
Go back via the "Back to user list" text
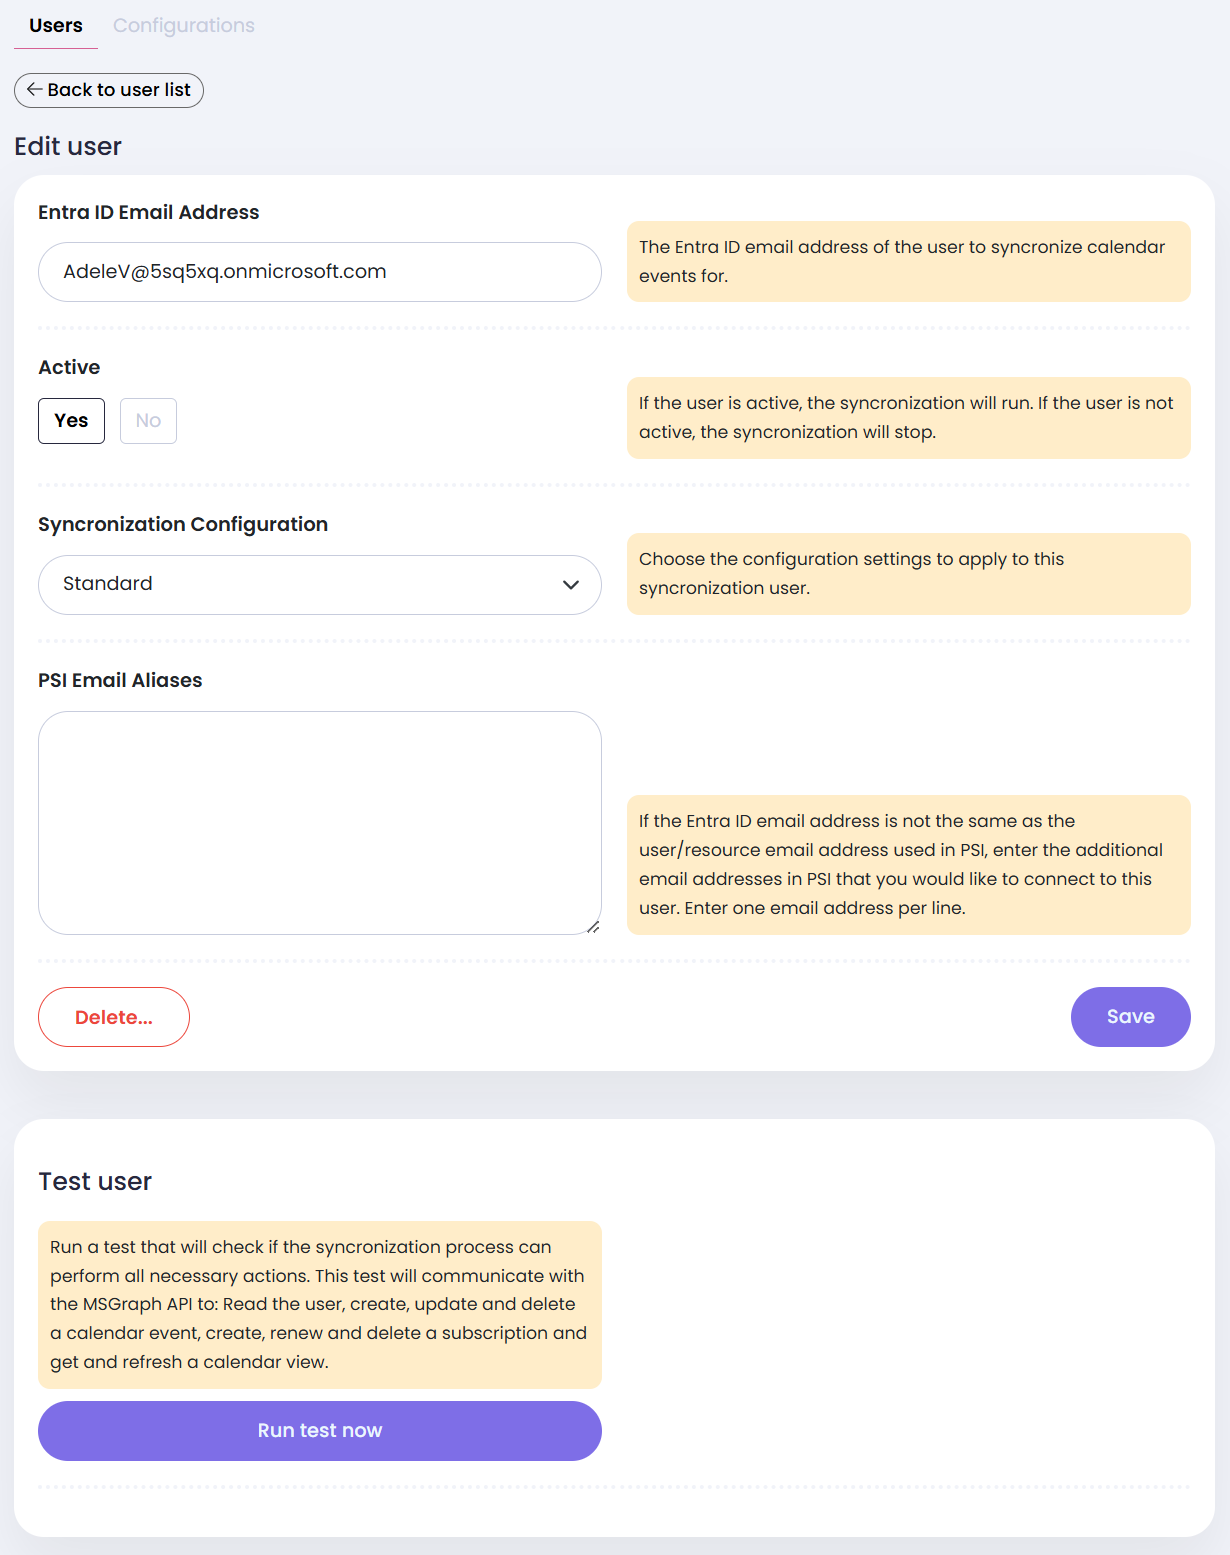119,90
